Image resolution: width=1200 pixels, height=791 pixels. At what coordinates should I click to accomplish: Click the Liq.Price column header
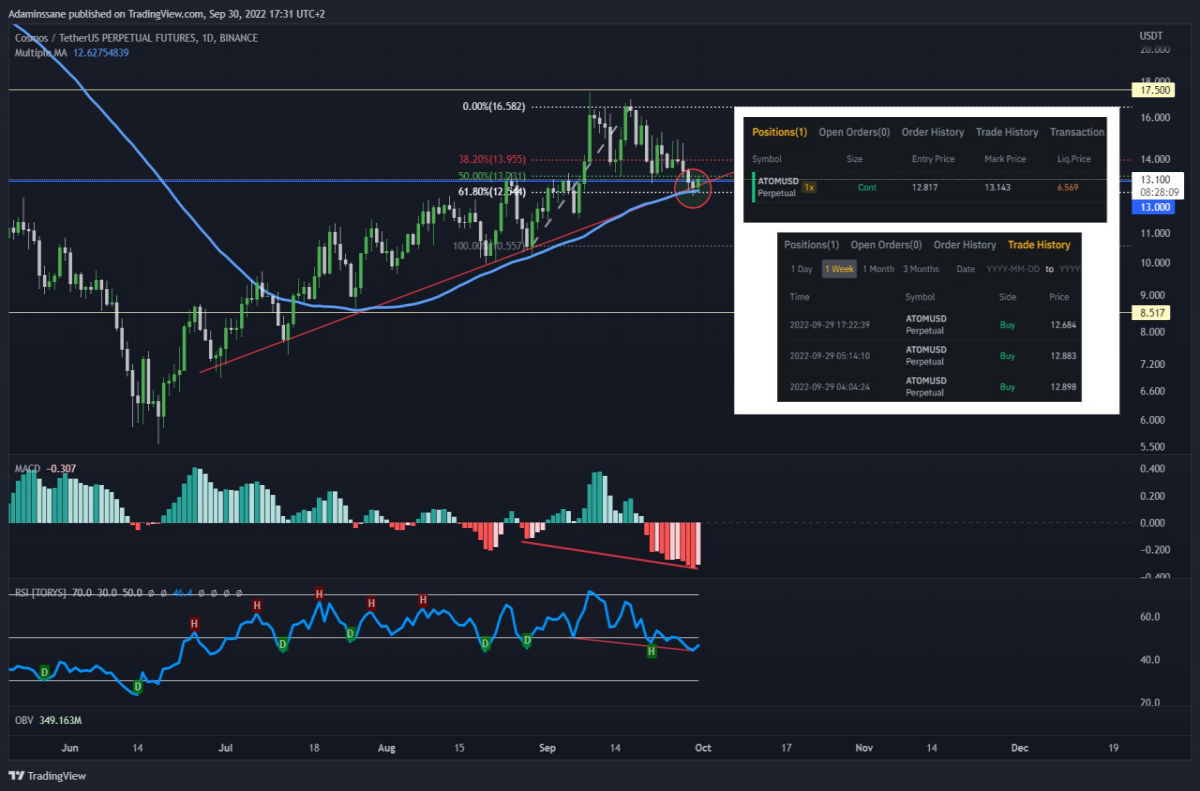tap(1072, 159)
